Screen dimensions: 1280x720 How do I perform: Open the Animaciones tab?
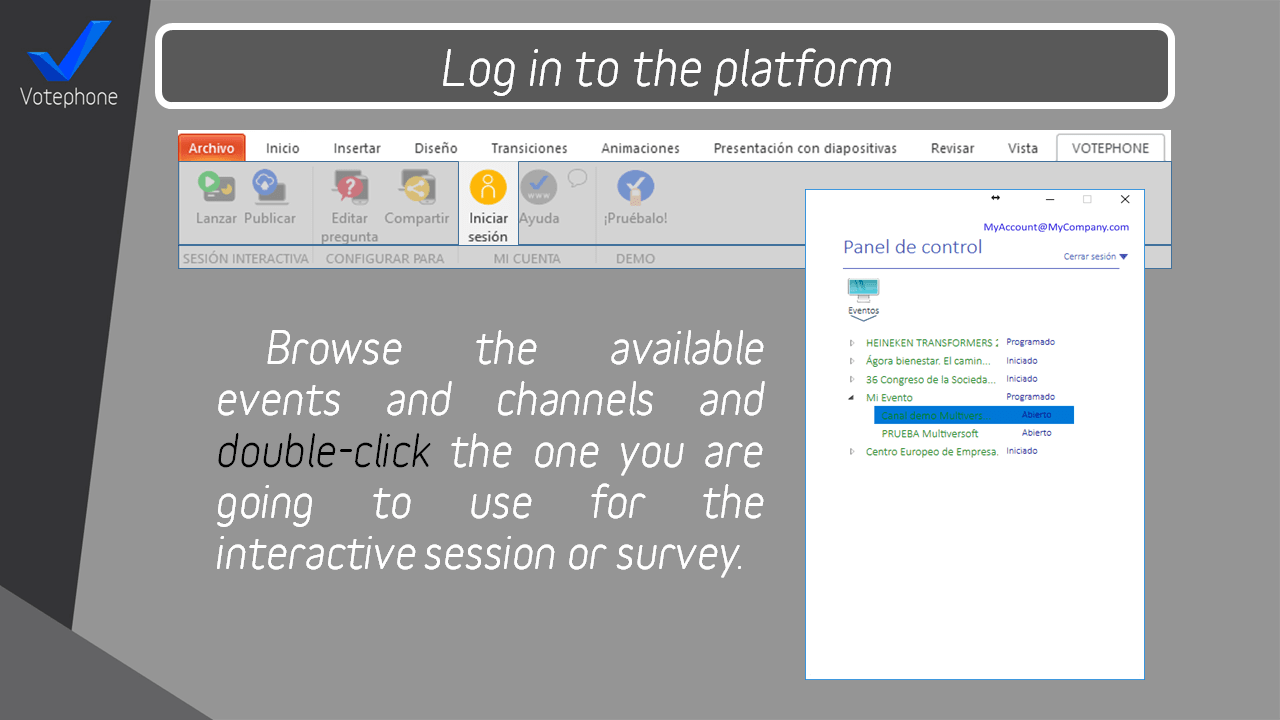coord(640,148)
